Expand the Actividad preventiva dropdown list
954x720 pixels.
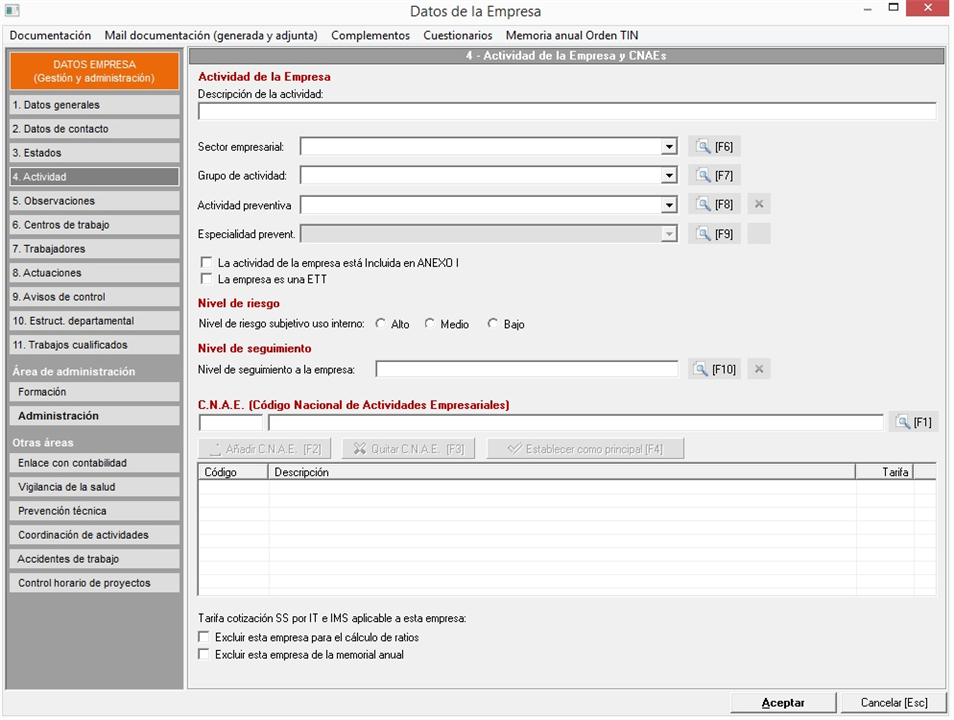[669, 205]
